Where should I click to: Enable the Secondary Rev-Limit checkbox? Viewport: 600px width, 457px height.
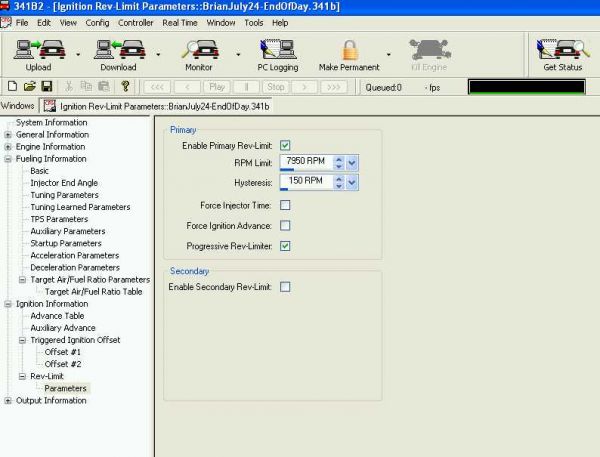coord(285,287)
